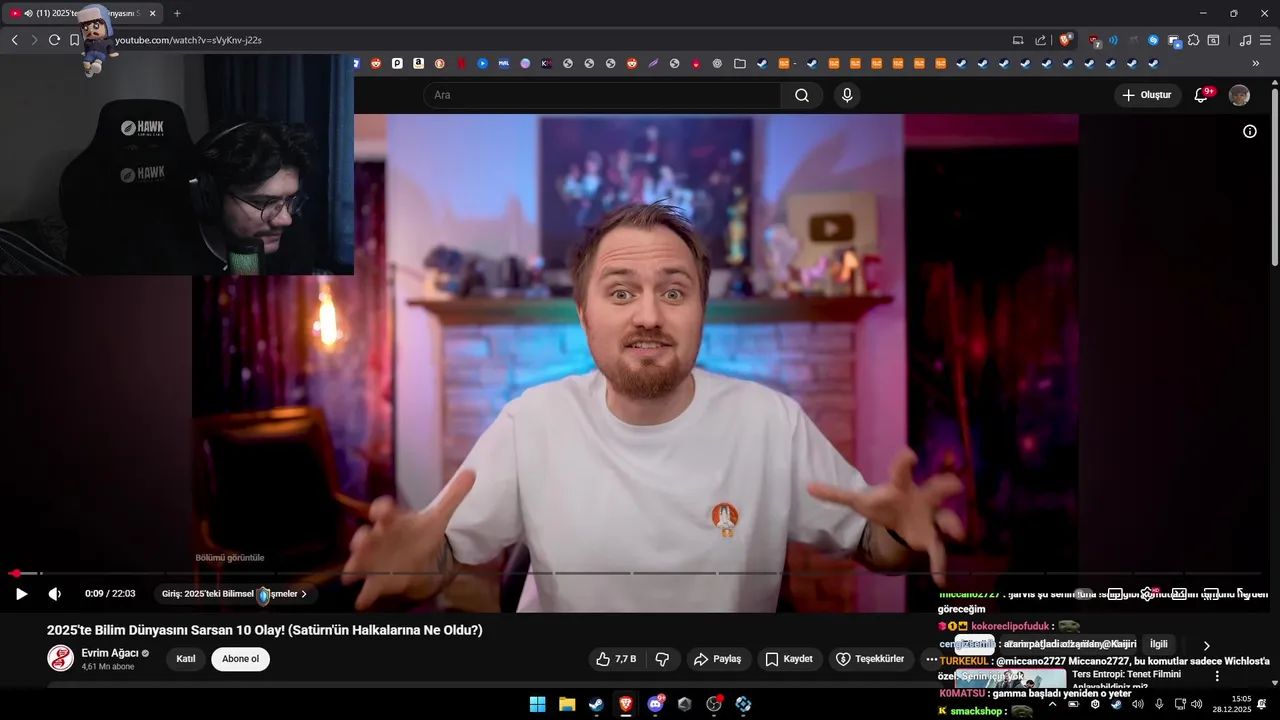Play the YouTube video
This screenshot has height=720, width=1280.
21,594
